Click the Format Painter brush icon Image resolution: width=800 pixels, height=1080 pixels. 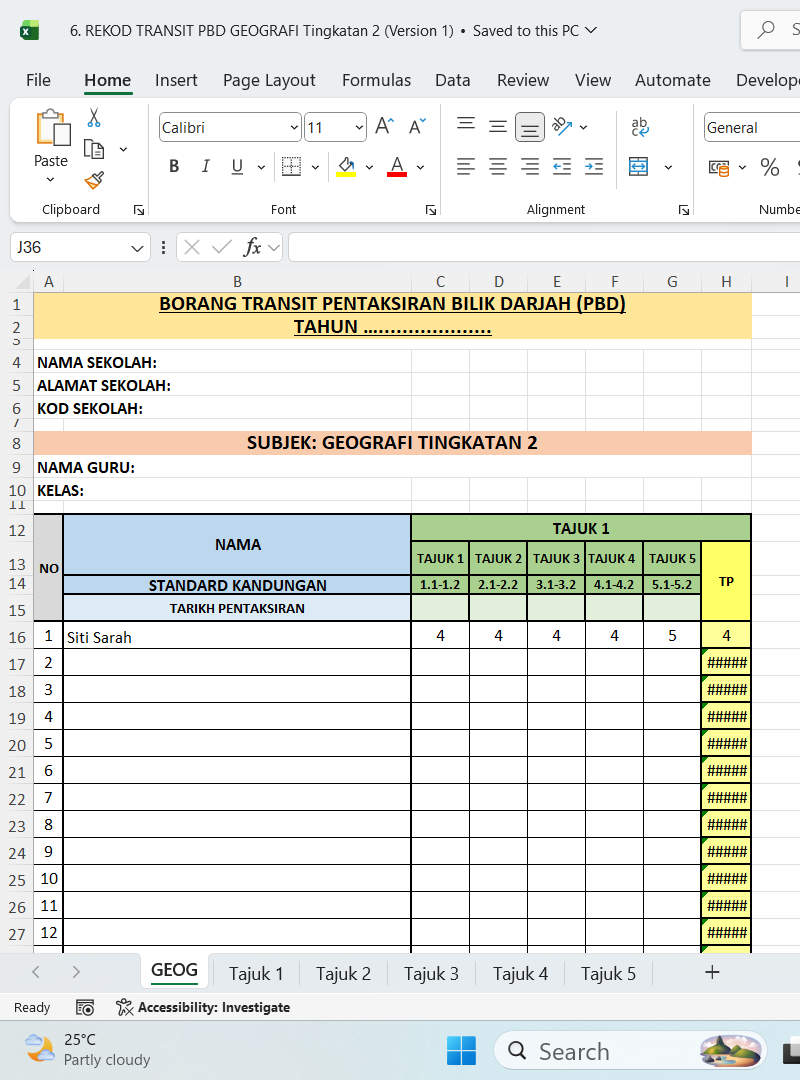[x=94, y=180]
